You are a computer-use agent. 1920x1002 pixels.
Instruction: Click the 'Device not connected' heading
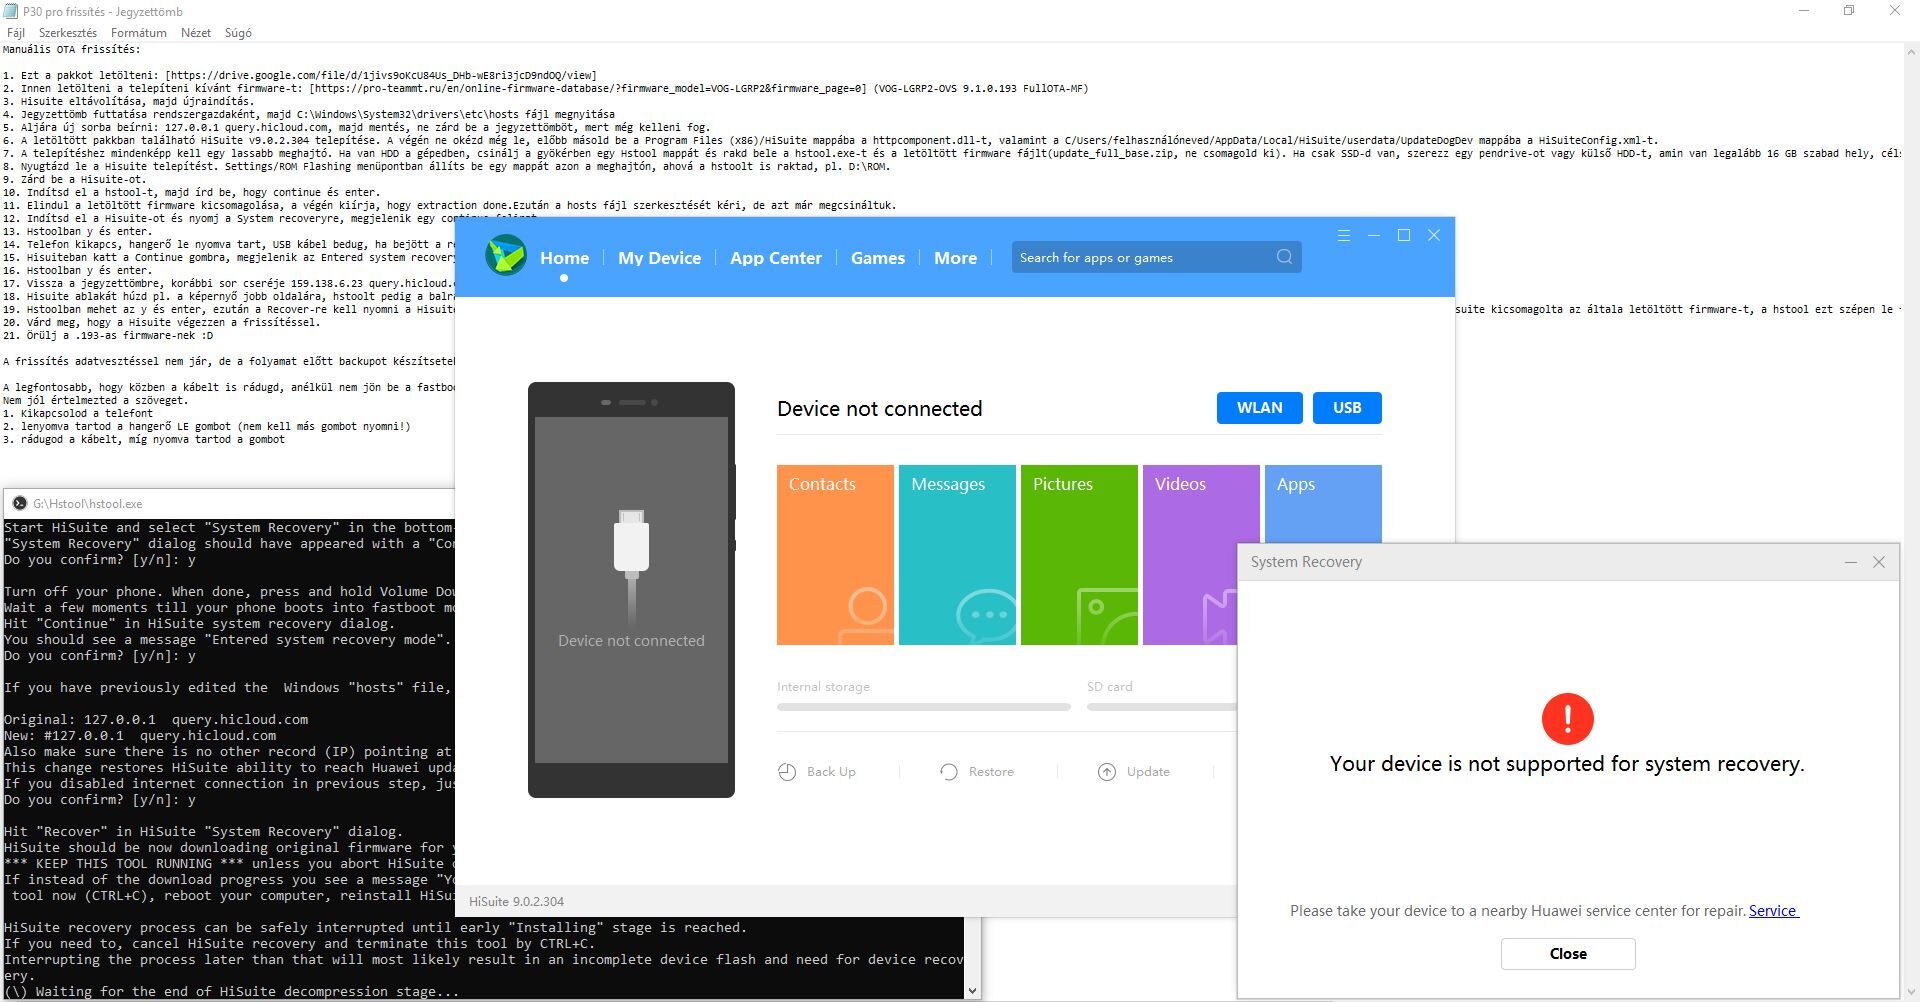pyautogui.click(x=880, y=409)
